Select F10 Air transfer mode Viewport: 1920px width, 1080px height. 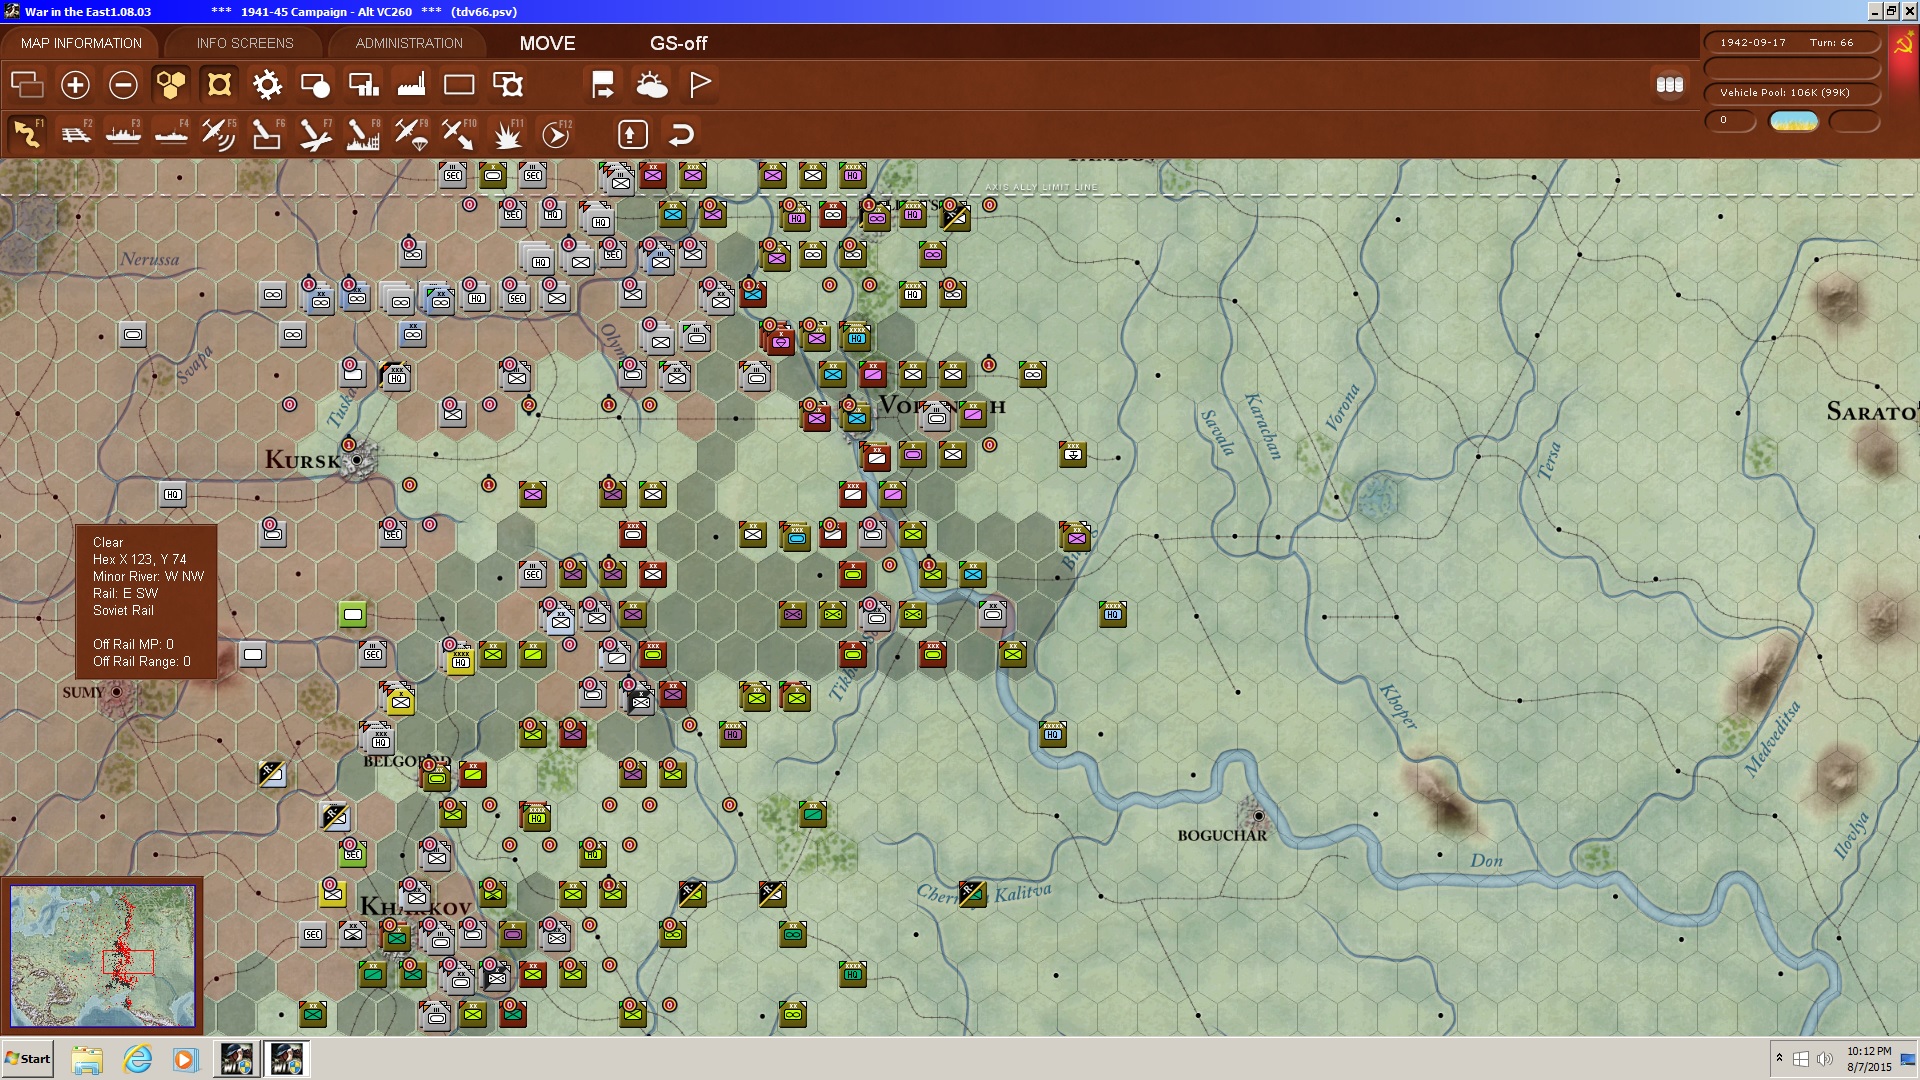pyautogui.click(x=459, y=133)
